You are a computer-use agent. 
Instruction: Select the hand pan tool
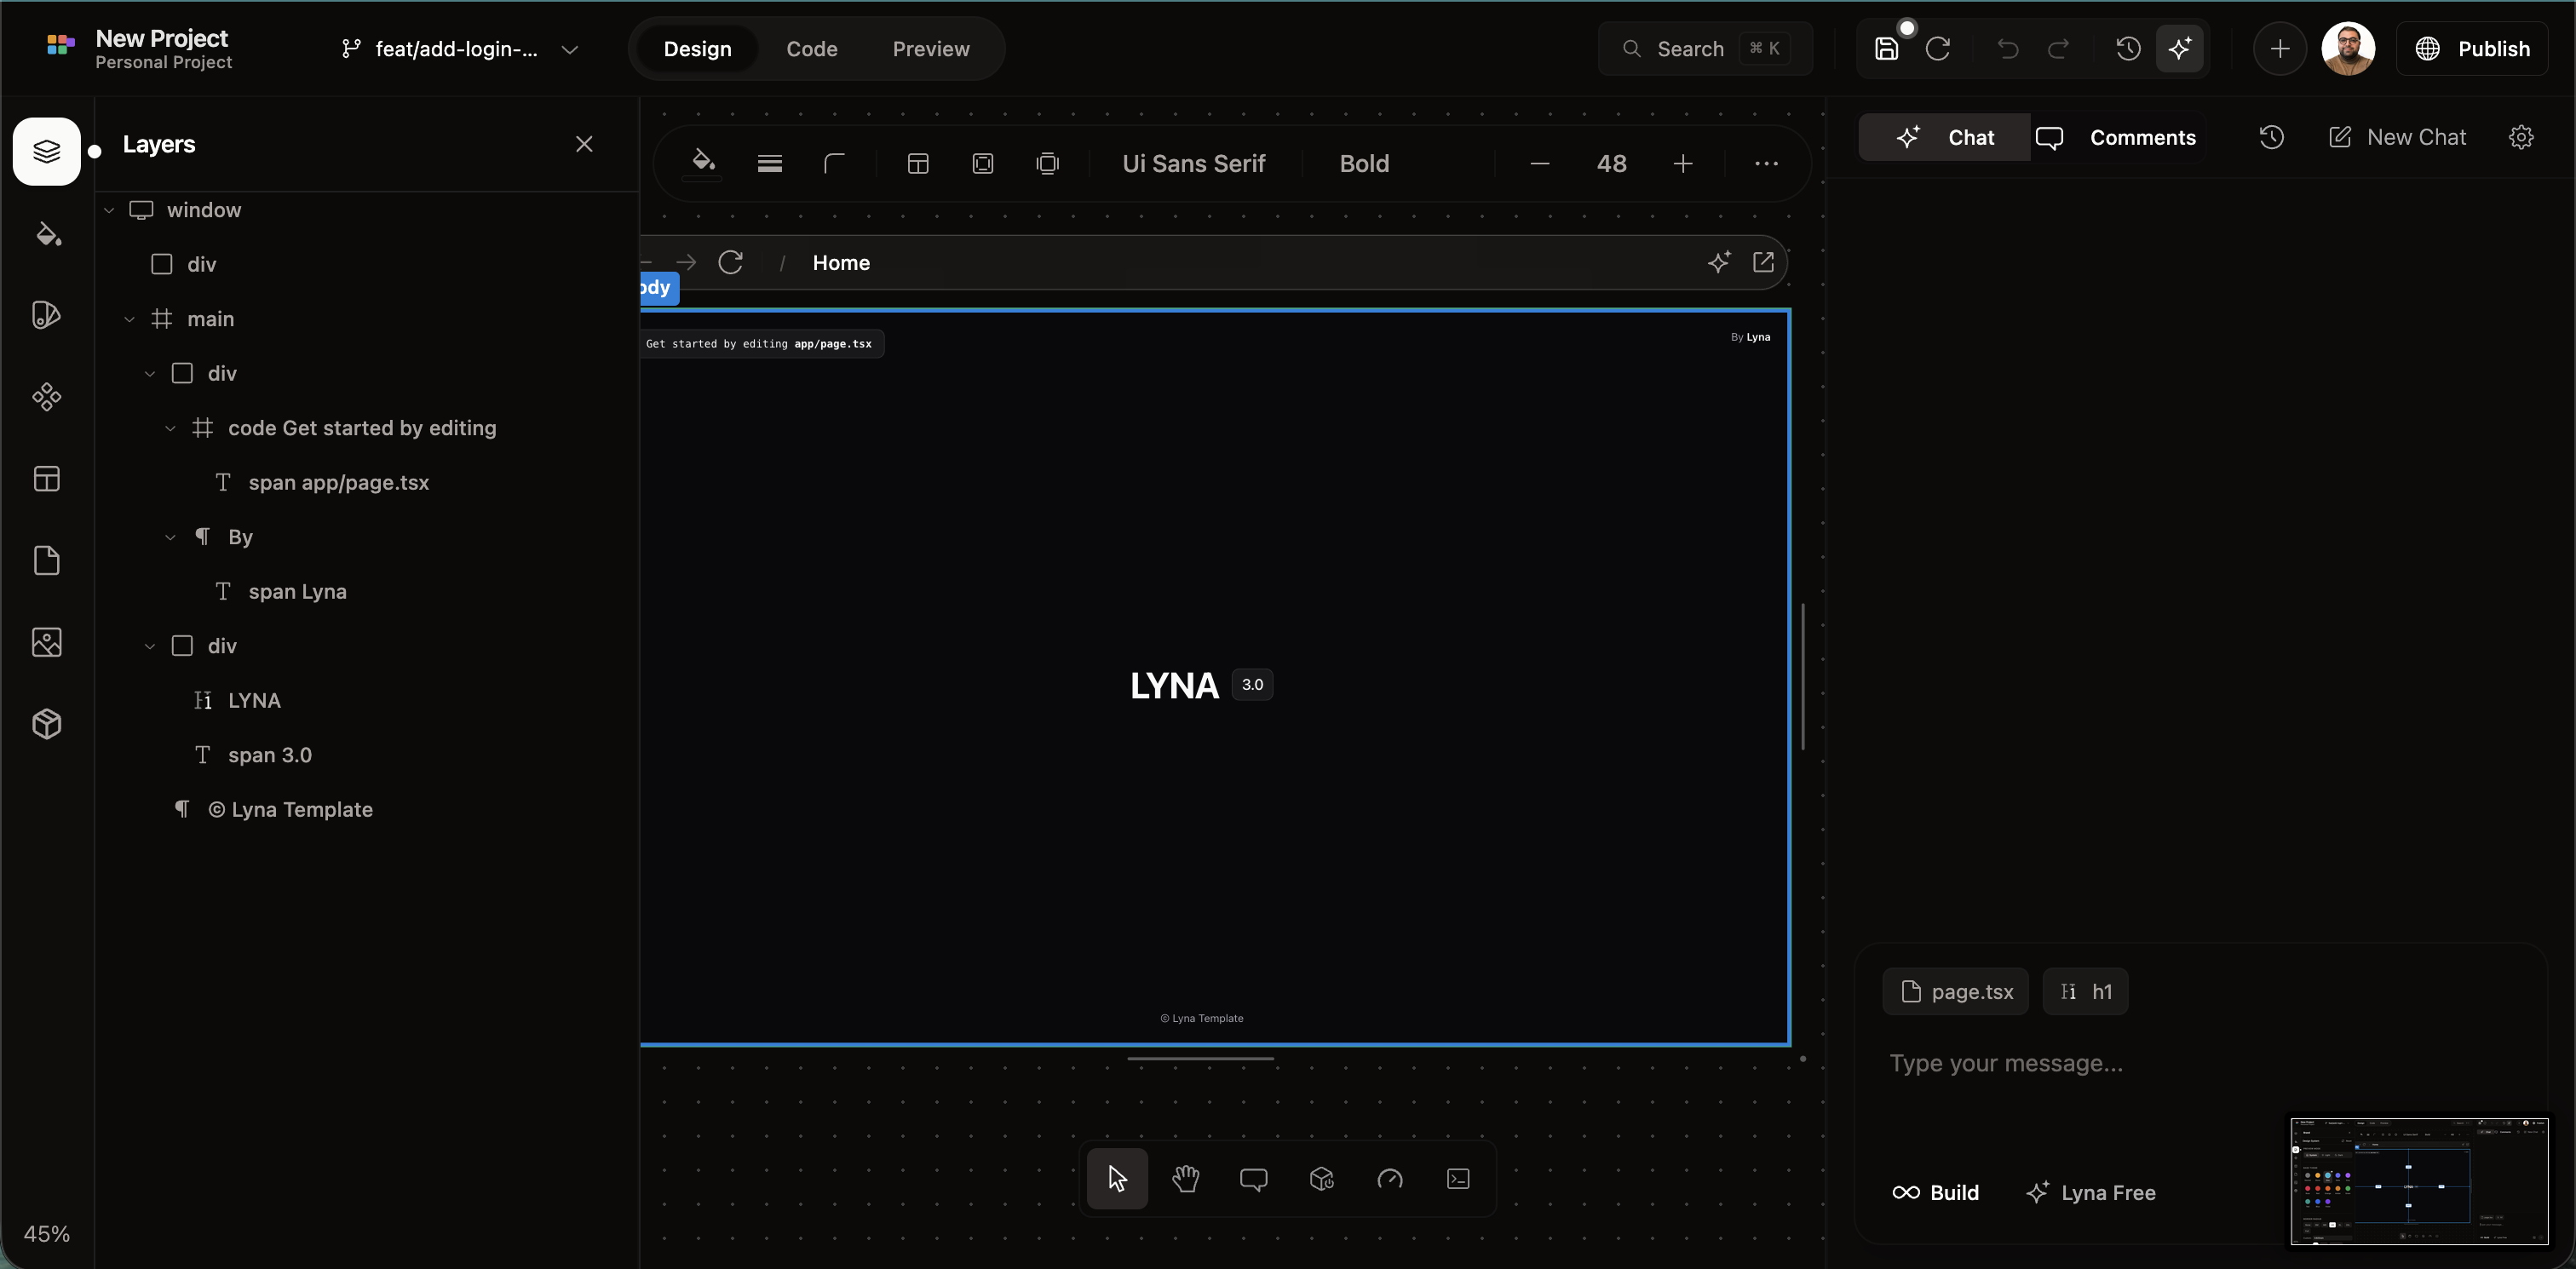1186,1179
